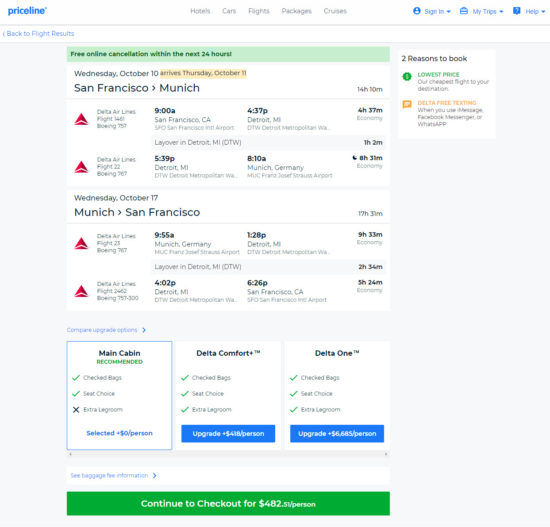
Task: Click the Delta Free Texting chat icon
Action: [407, 104]
